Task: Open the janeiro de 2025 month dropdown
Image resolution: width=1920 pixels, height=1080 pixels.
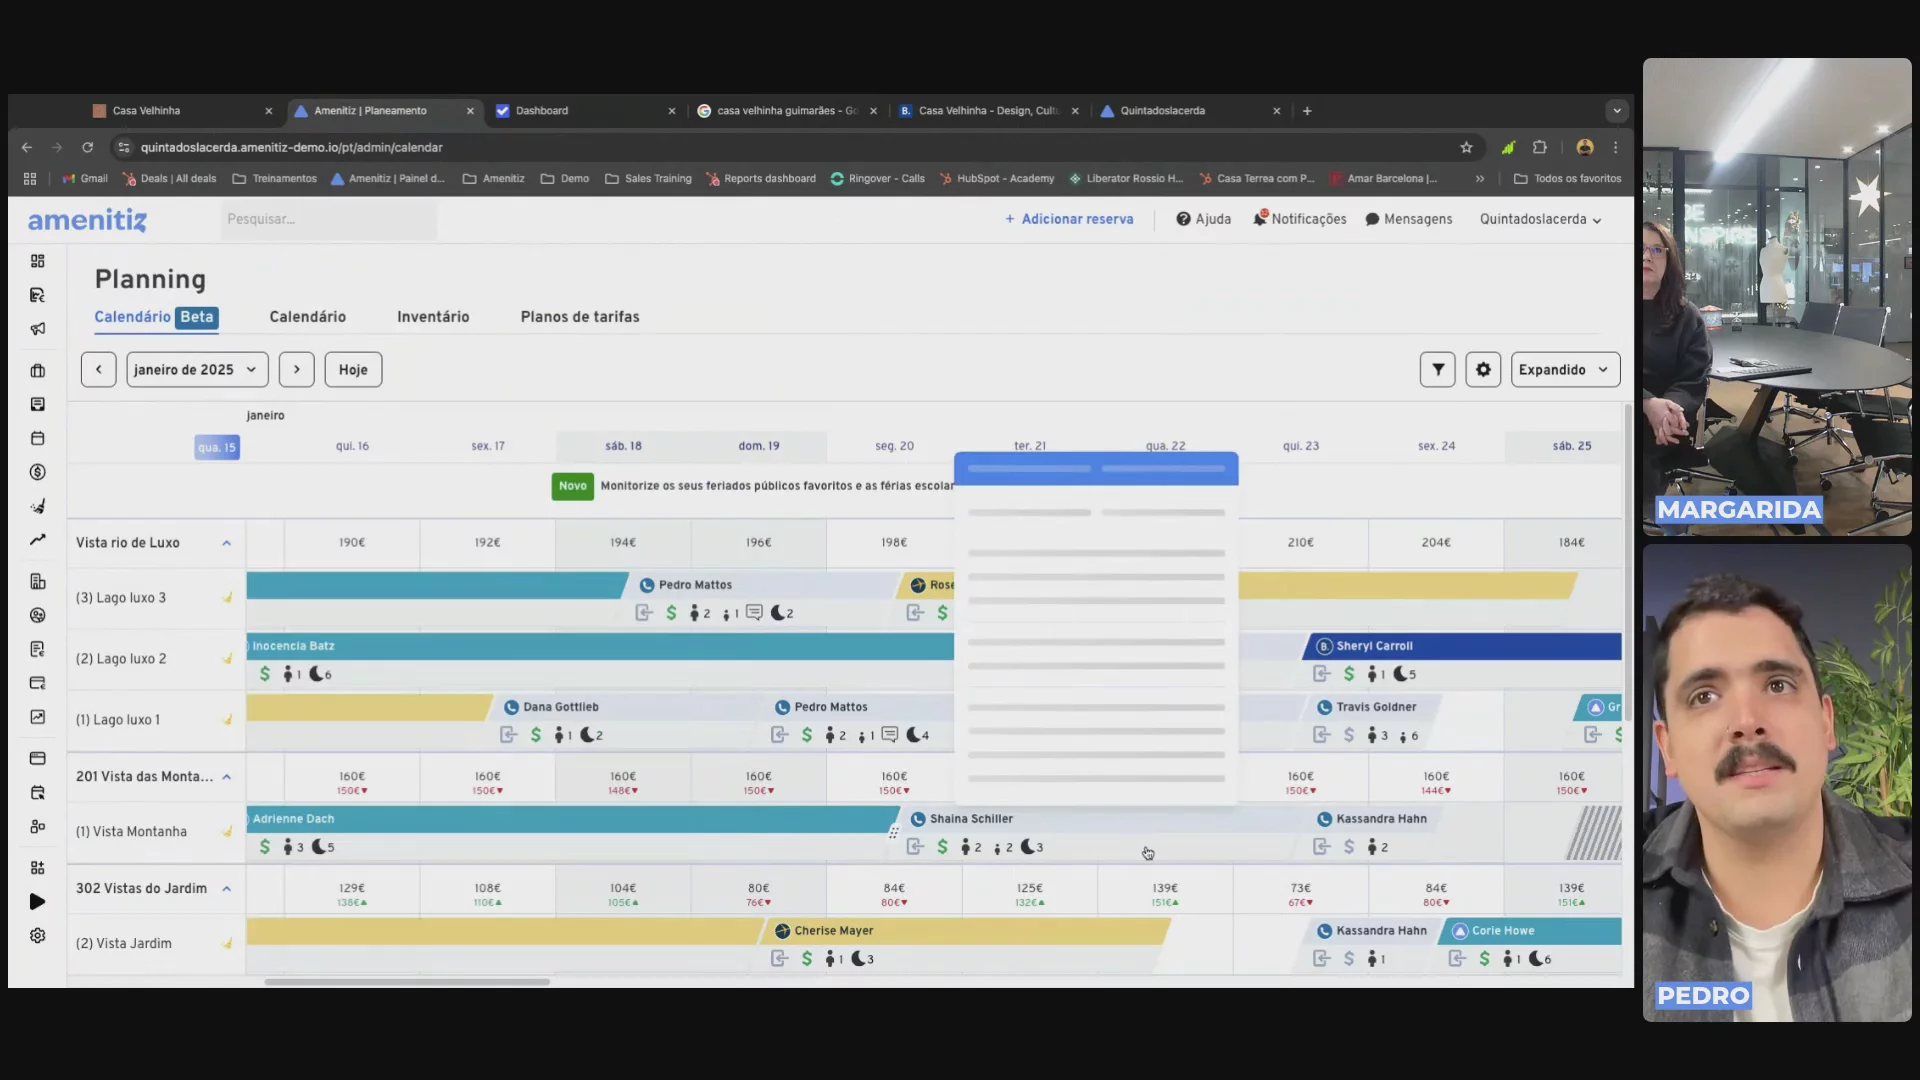Action: pyautogui.click(x=197, y=370)
